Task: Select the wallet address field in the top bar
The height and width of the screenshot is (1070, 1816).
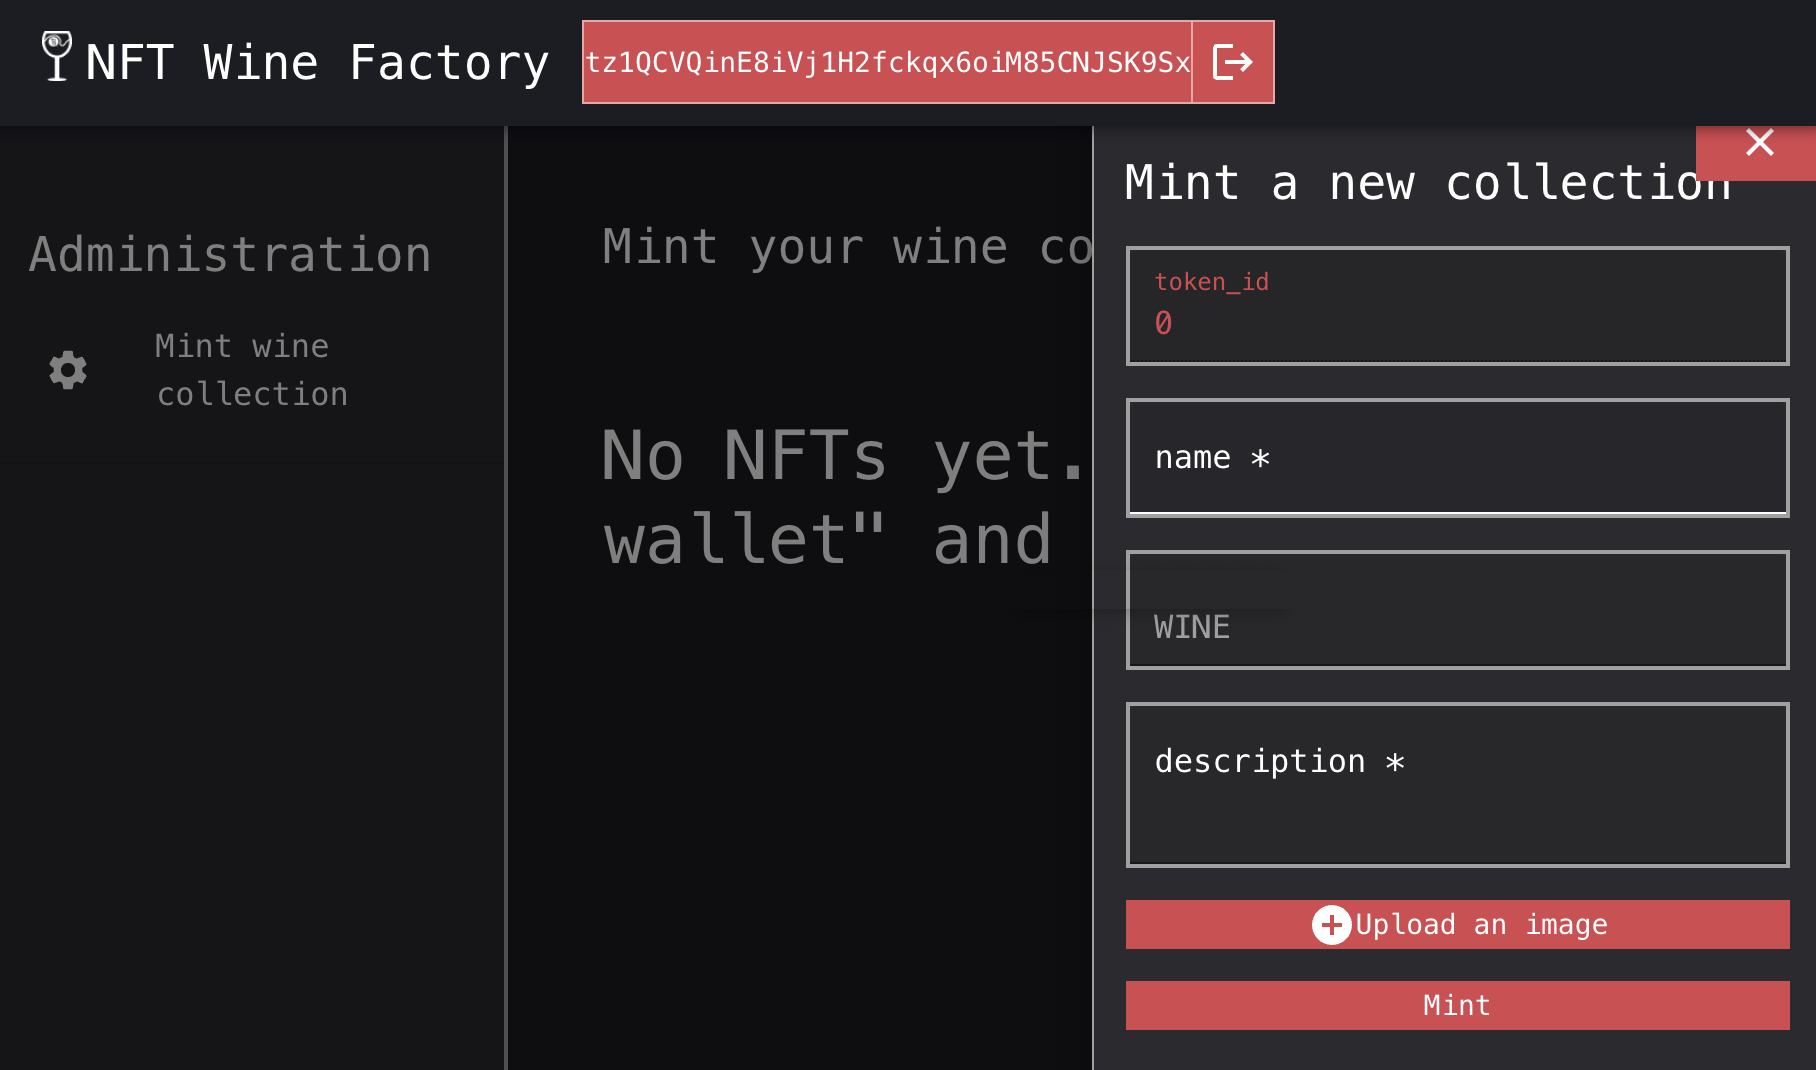Action: (x=888, y=61)
